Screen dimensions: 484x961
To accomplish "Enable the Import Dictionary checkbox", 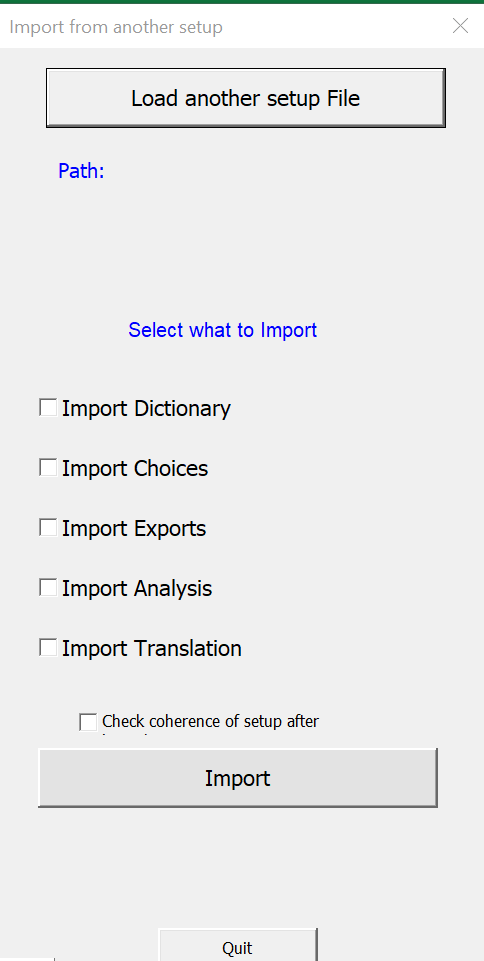I will 48,408.
